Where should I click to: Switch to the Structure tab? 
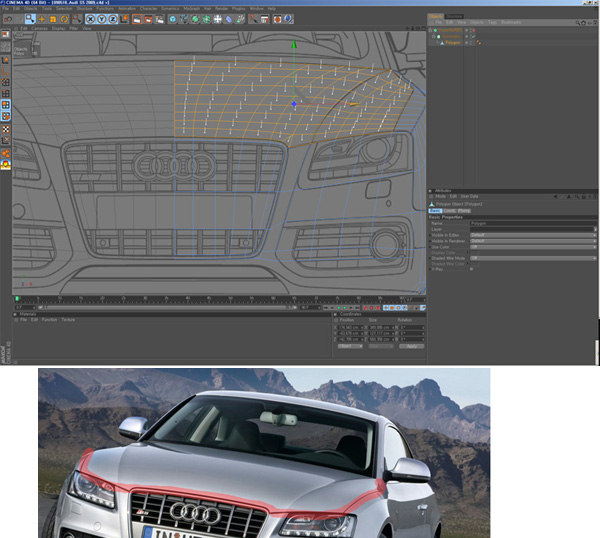click(x=454, y=16)
